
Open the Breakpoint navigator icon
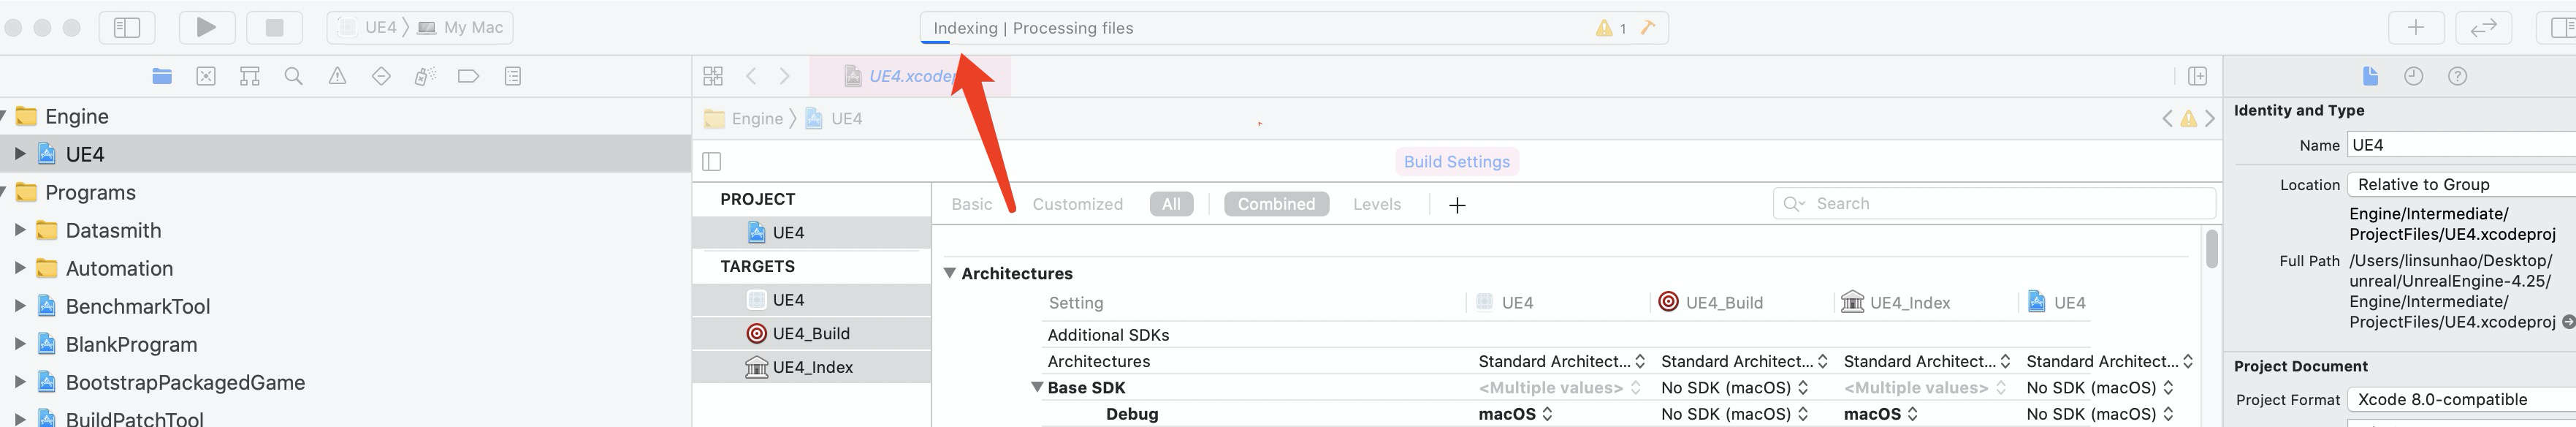point(468,76)
